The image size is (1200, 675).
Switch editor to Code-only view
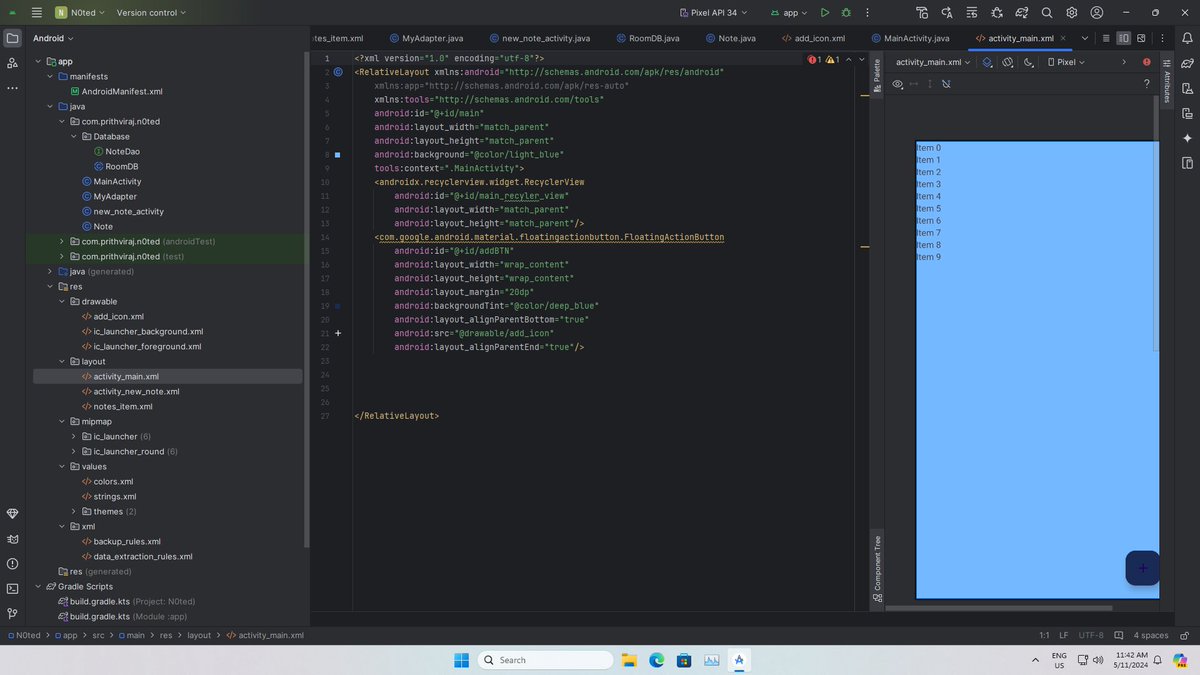(x=1105, y=38)
